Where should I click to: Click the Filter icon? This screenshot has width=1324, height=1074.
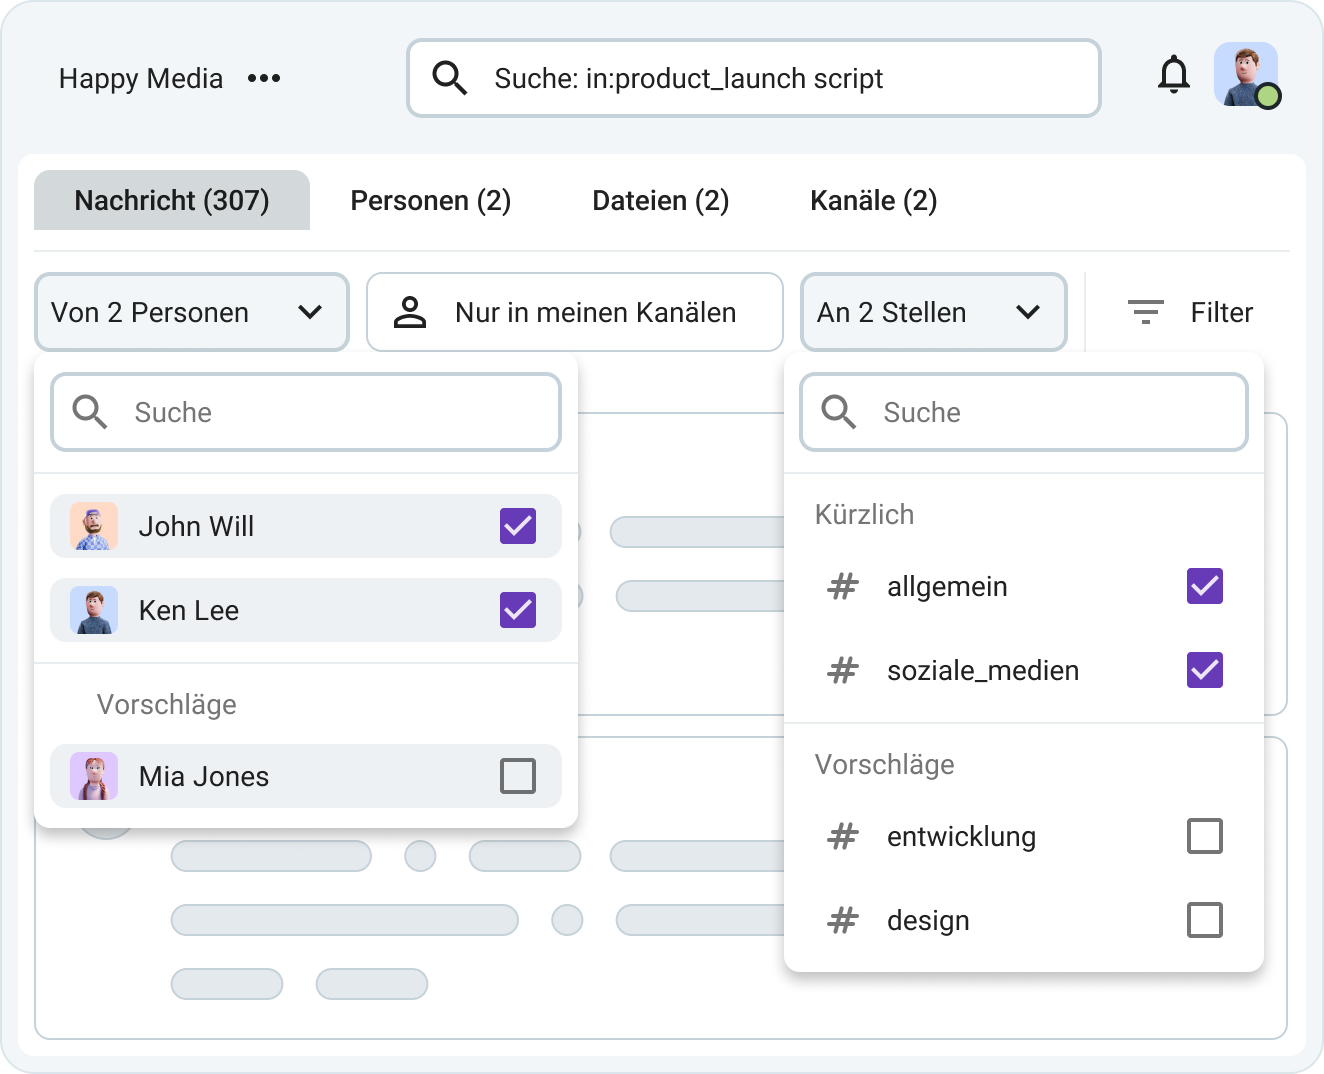(x=1146, y=311)
